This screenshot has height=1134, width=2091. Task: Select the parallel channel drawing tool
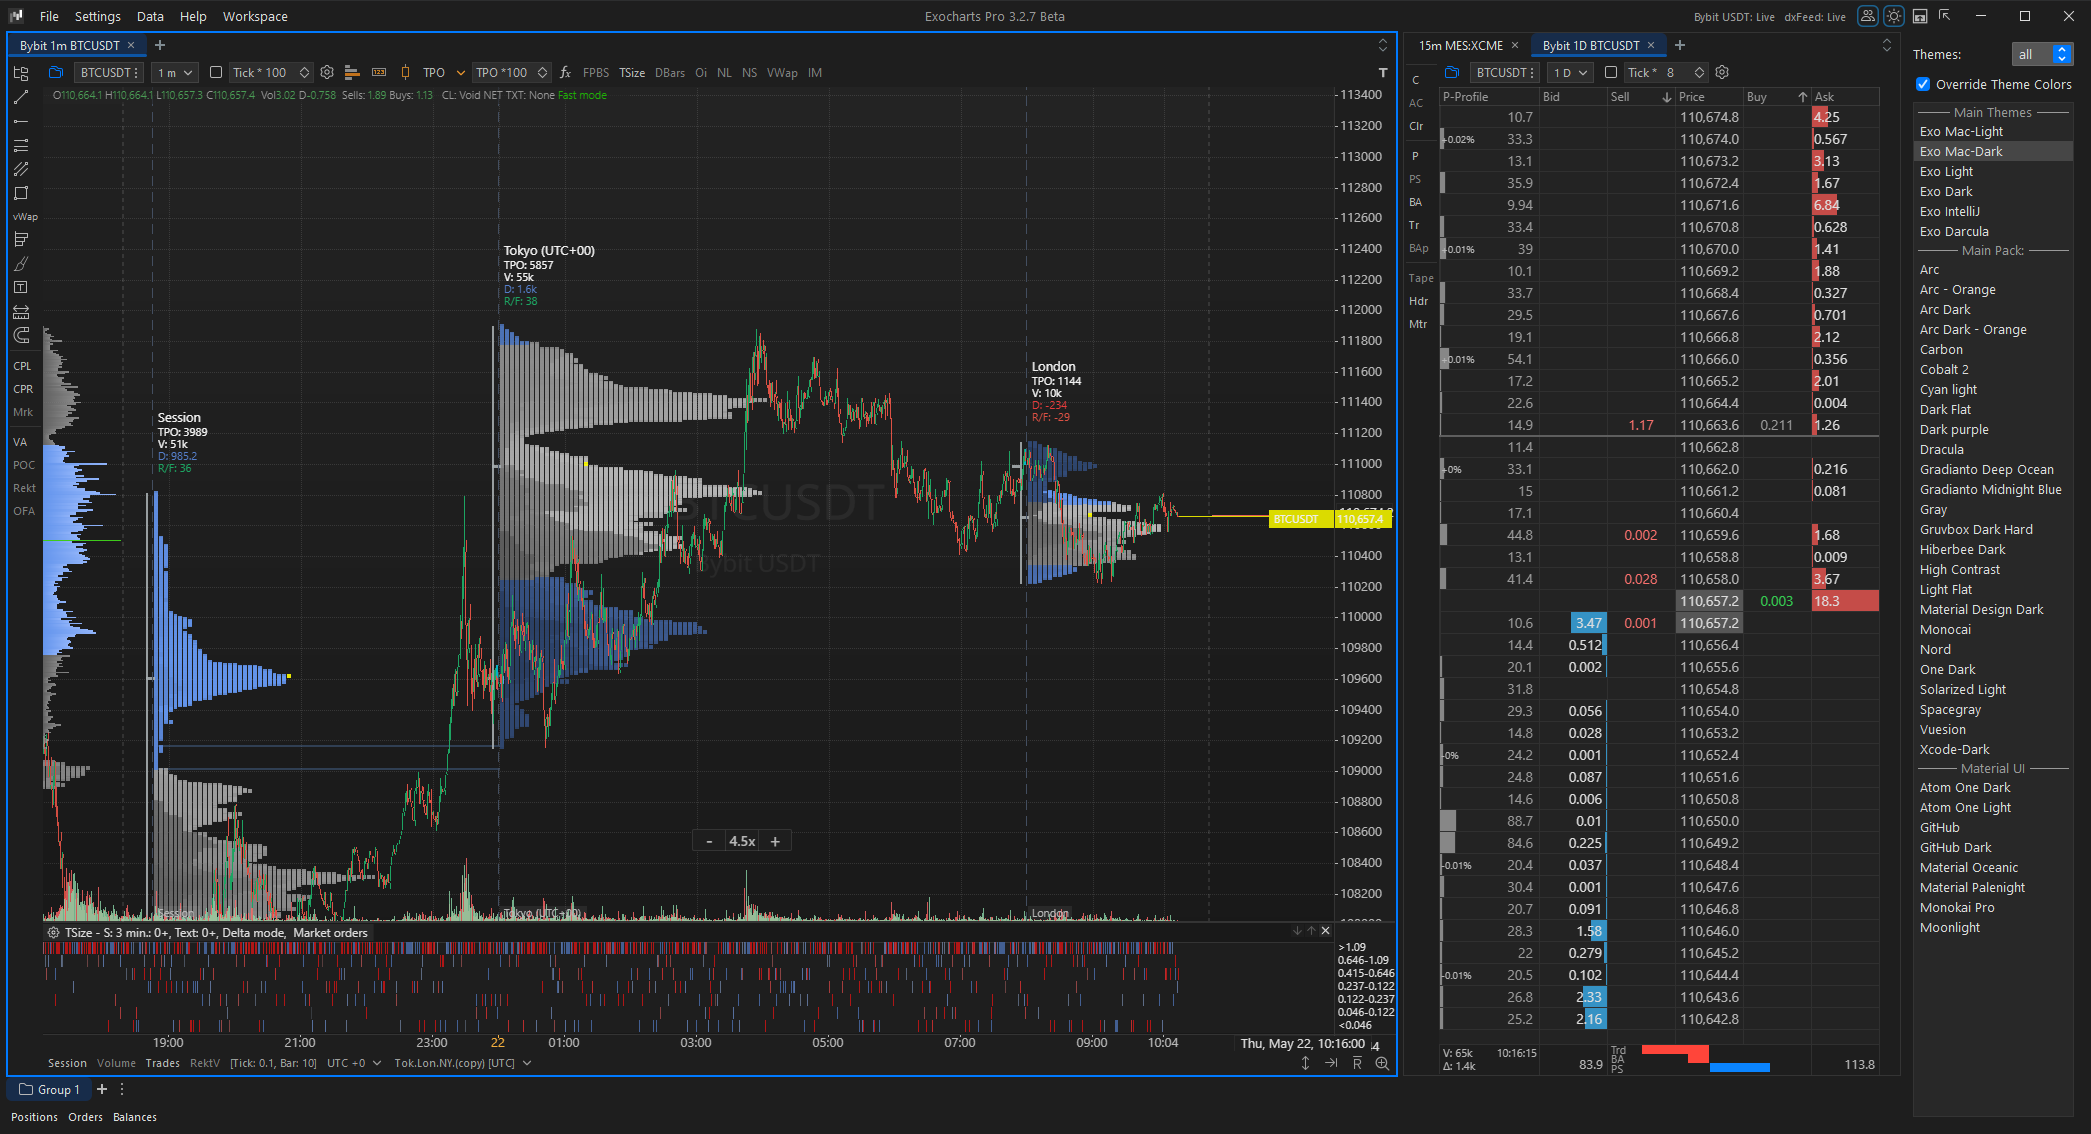click(x=21, y=169)
